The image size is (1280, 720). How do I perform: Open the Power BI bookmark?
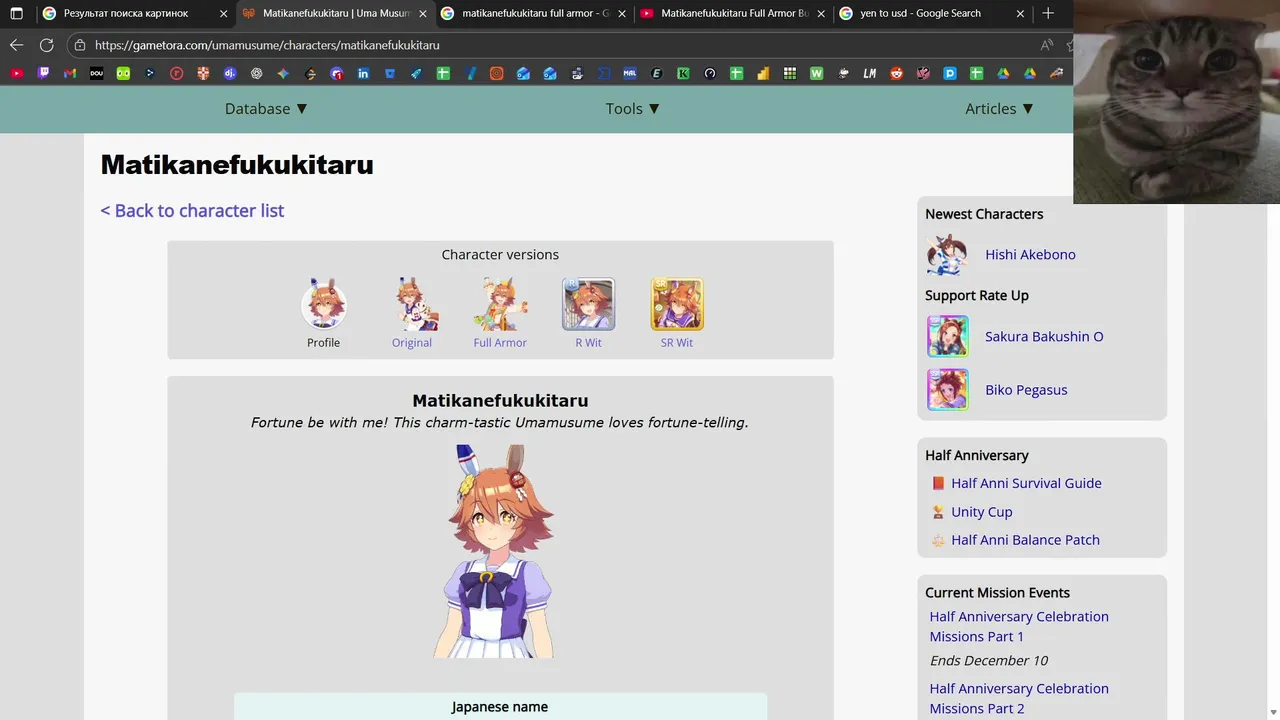[763, 73]
